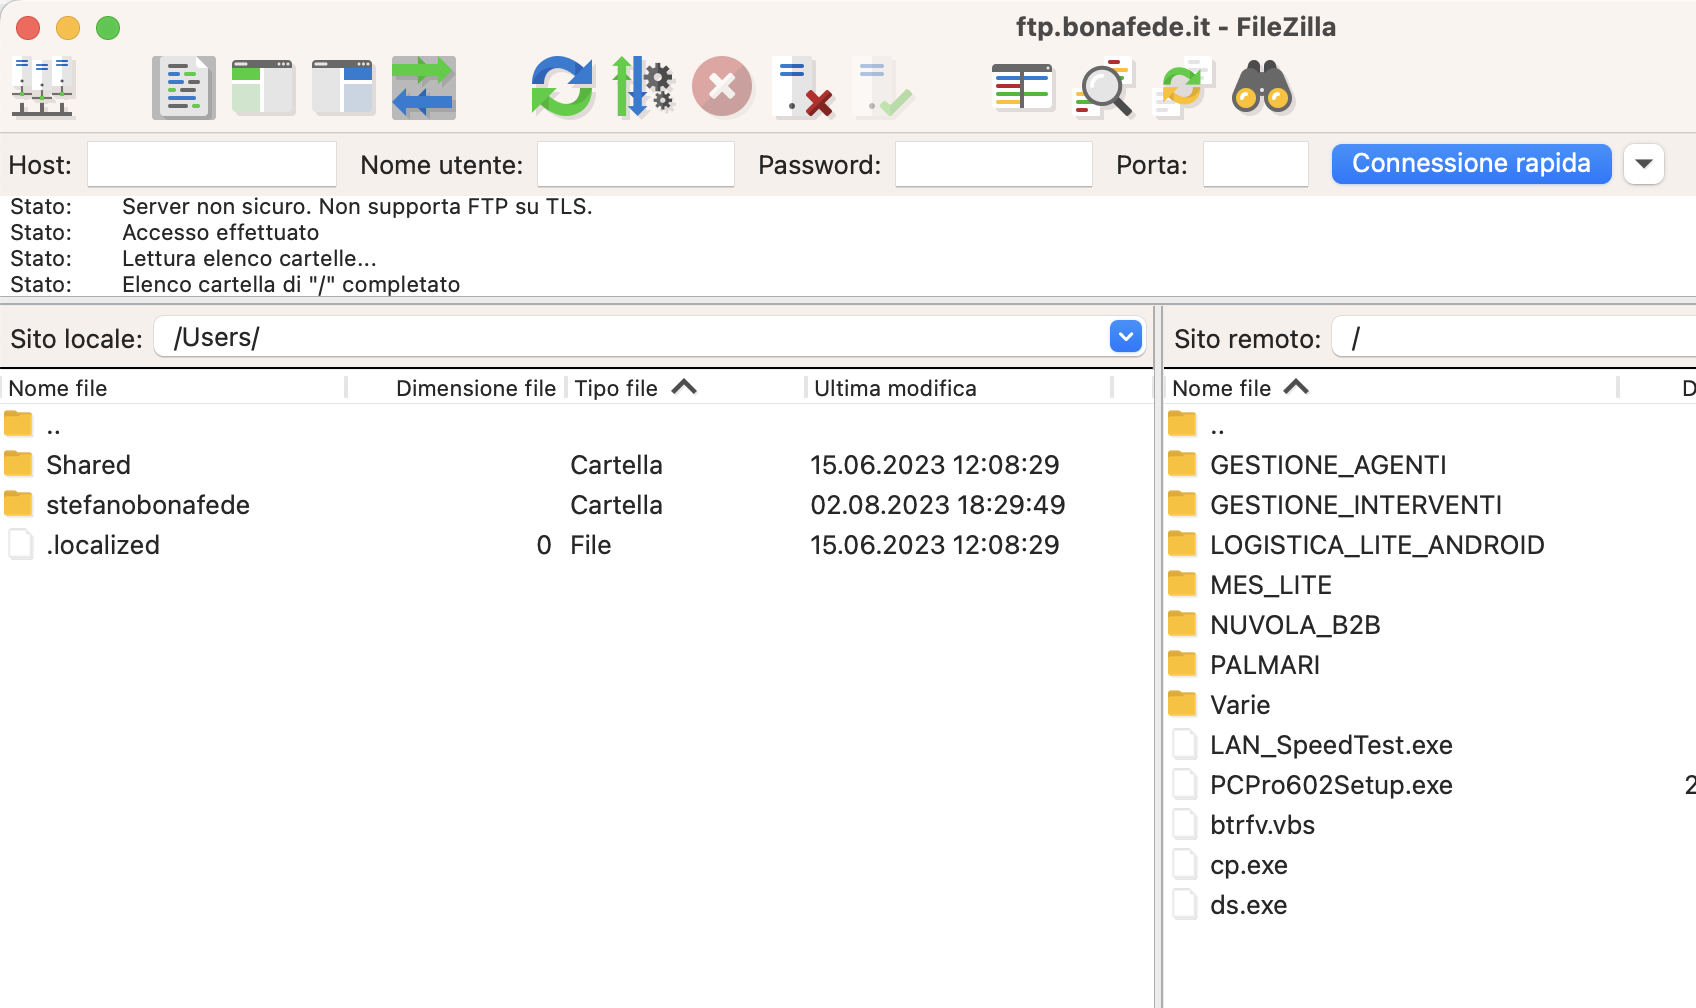Select the ds.exe remote file
Viewport: 1696px width, 1008px height.
(x=1430, y=905)
